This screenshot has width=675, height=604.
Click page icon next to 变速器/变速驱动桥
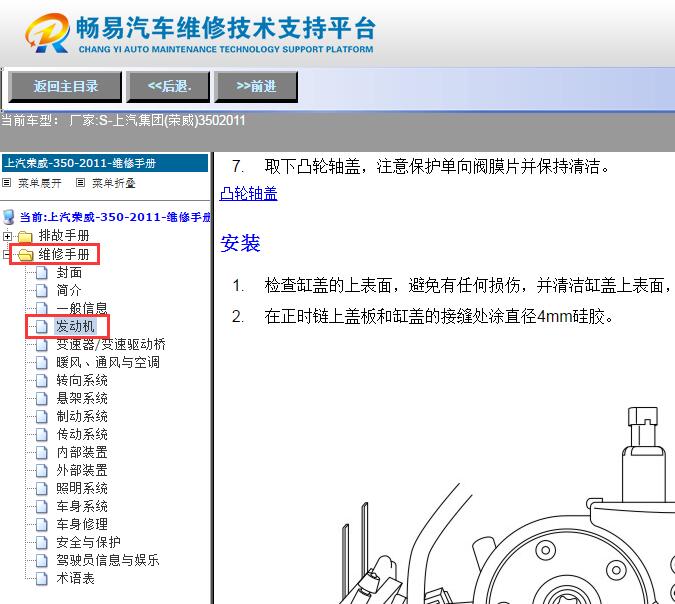click(42, 345)
